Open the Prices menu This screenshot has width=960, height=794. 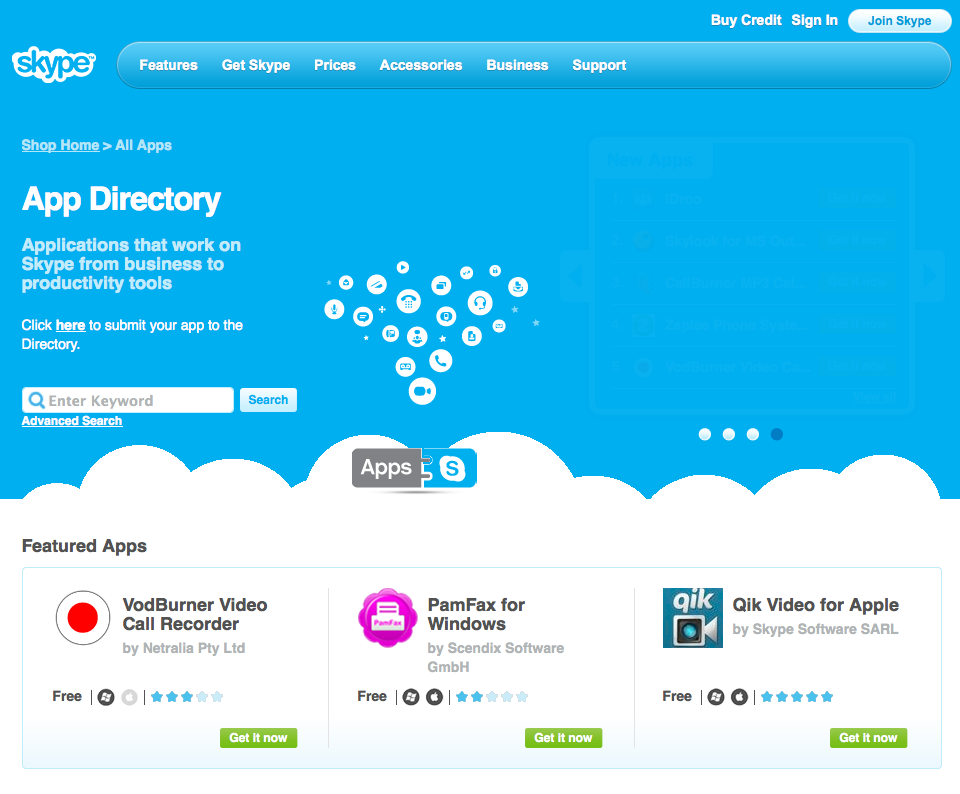tap(335, 65)
